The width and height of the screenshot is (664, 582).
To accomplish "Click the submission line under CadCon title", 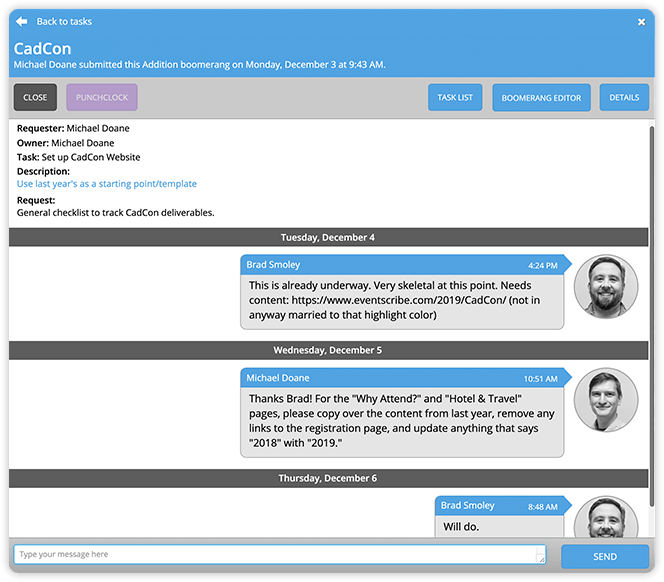I will (x=199, y=65).
